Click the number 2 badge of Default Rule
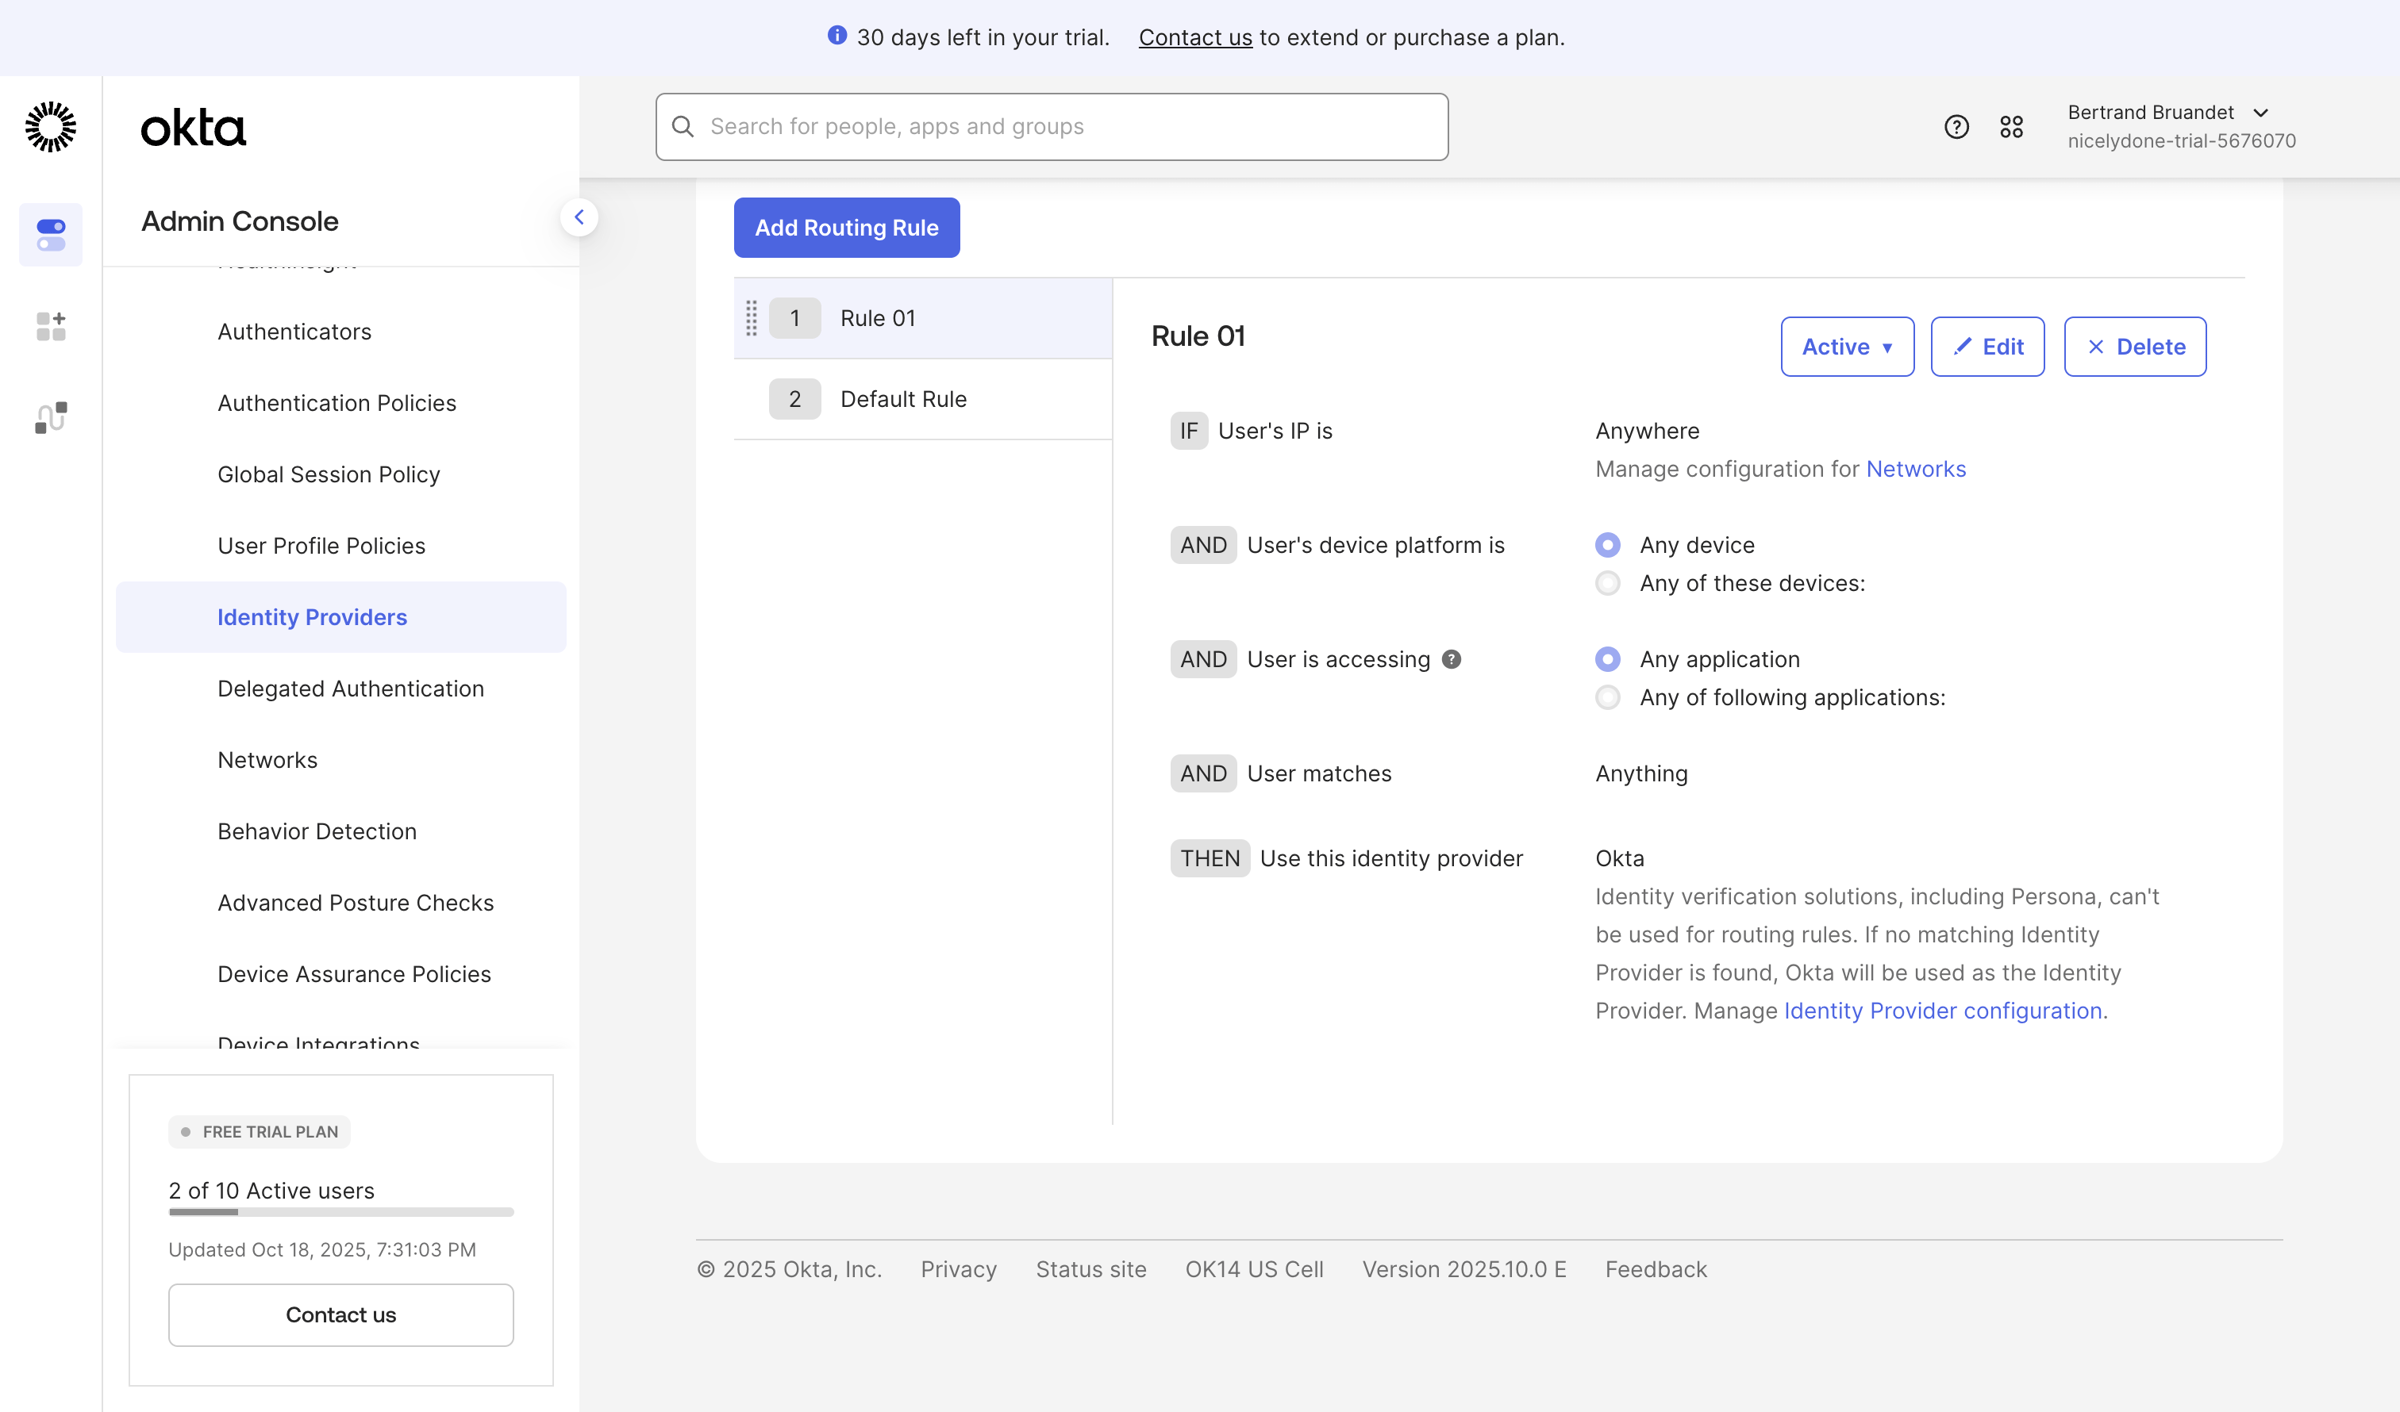This screenshot has width=2400, height=1412. point(795,399)
